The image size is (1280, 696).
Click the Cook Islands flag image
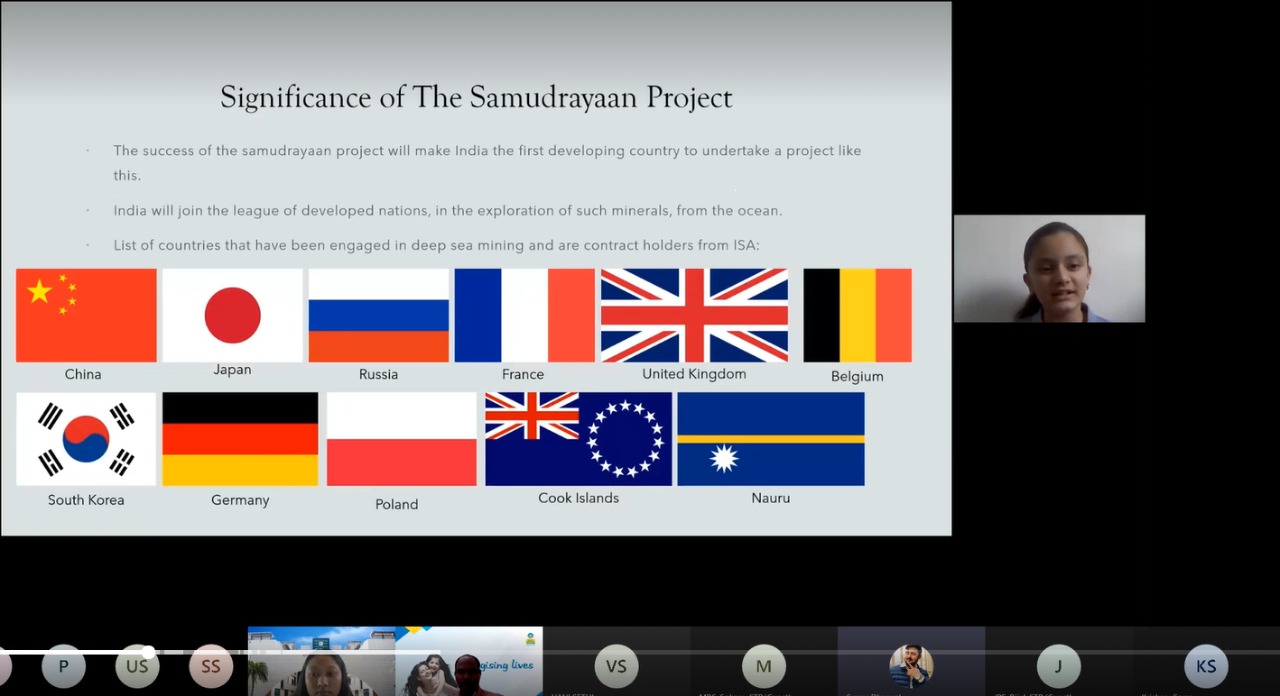pyautogui.click(x=578, y=439)
